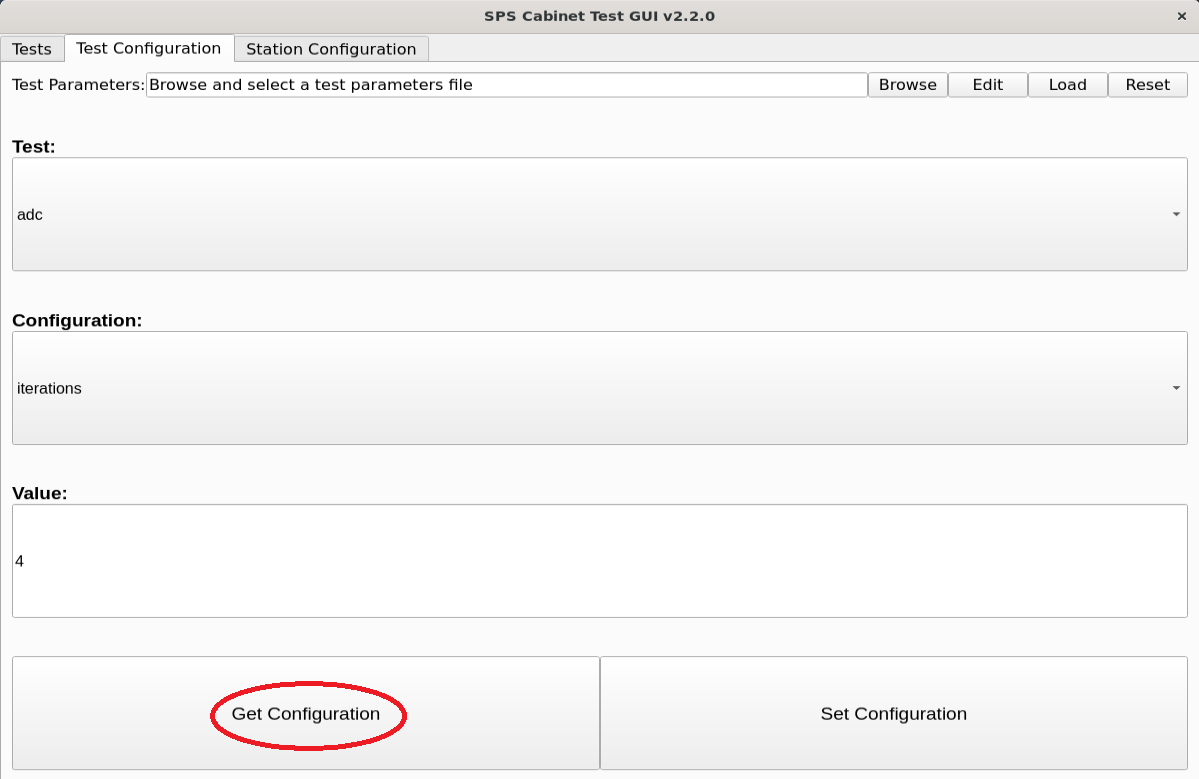The height and width of the screenshot is (779, 1199).
Task: Click the SPS Cabinet Test GUI title bar
Action: tap(599, 16)
